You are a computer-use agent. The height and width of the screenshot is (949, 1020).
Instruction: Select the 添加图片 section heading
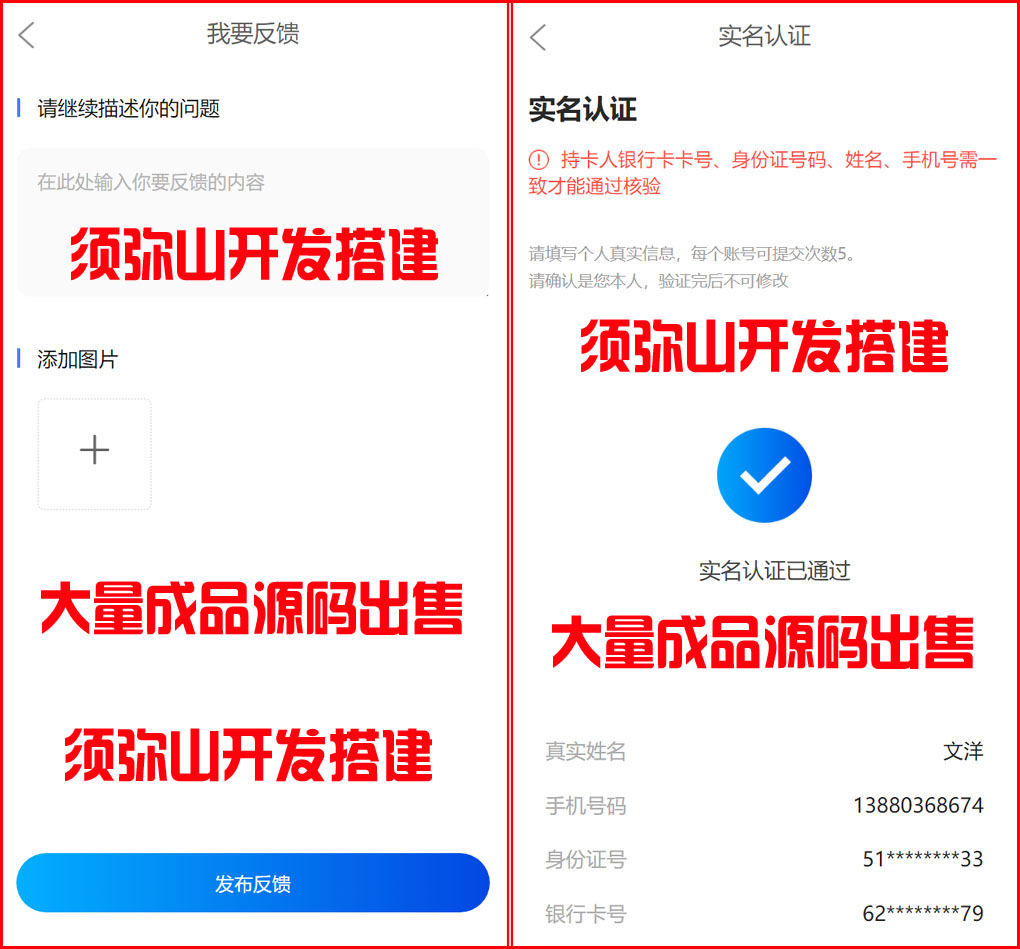click(x=77, y=359)
